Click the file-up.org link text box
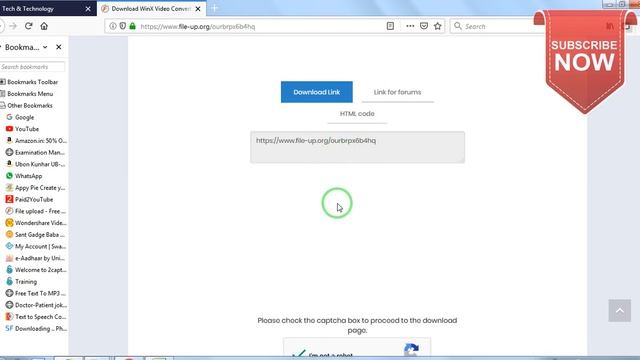640x360 pixels. click(x=358, y=147)
